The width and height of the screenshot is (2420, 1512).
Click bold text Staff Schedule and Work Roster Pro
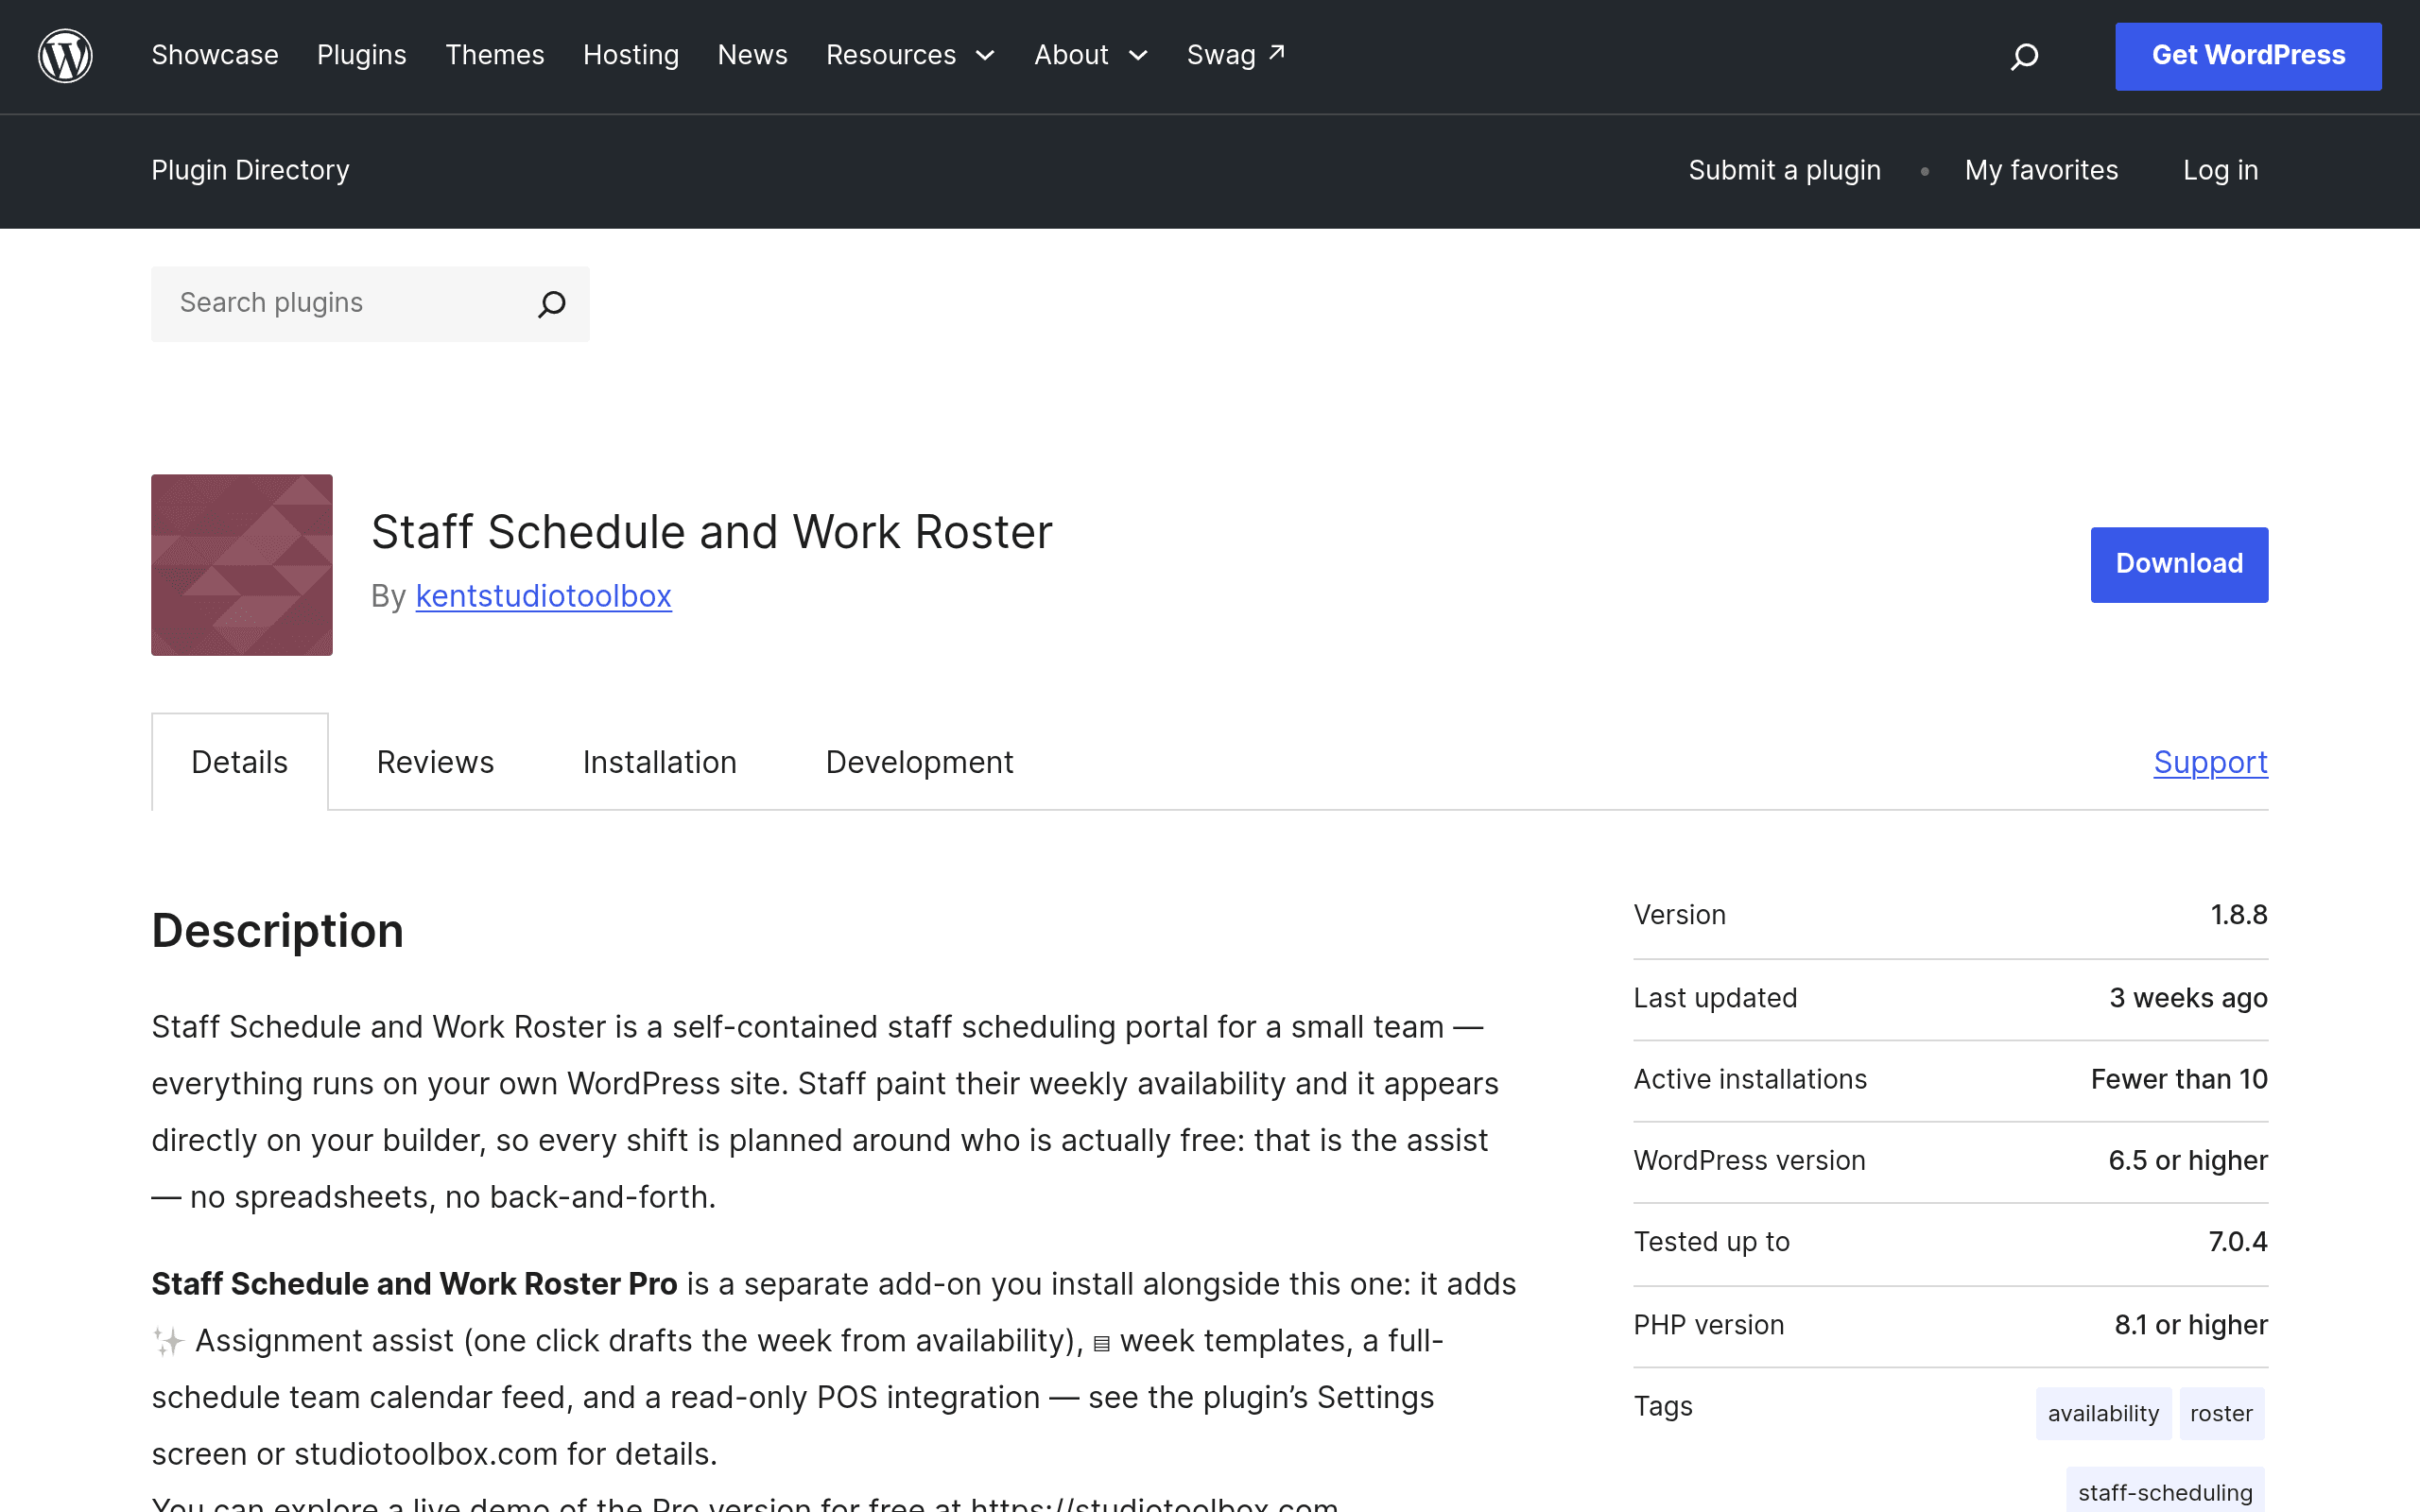click(414, 1284)
